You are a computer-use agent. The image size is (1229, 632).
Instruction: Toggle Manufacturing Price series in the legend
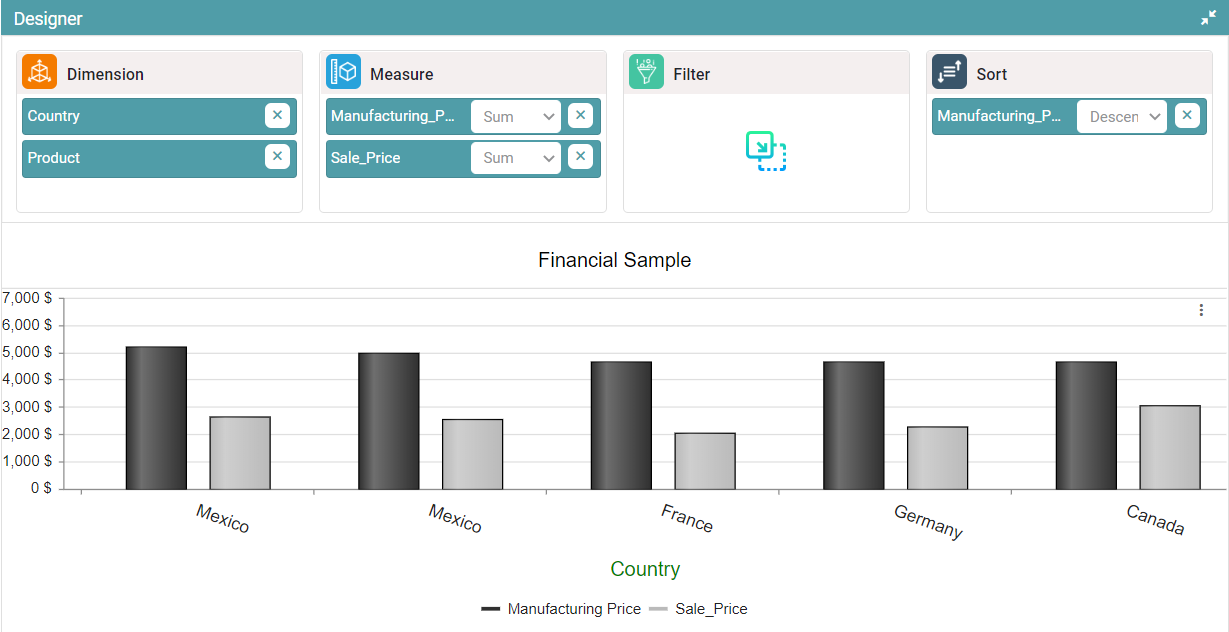click(562, 609)
